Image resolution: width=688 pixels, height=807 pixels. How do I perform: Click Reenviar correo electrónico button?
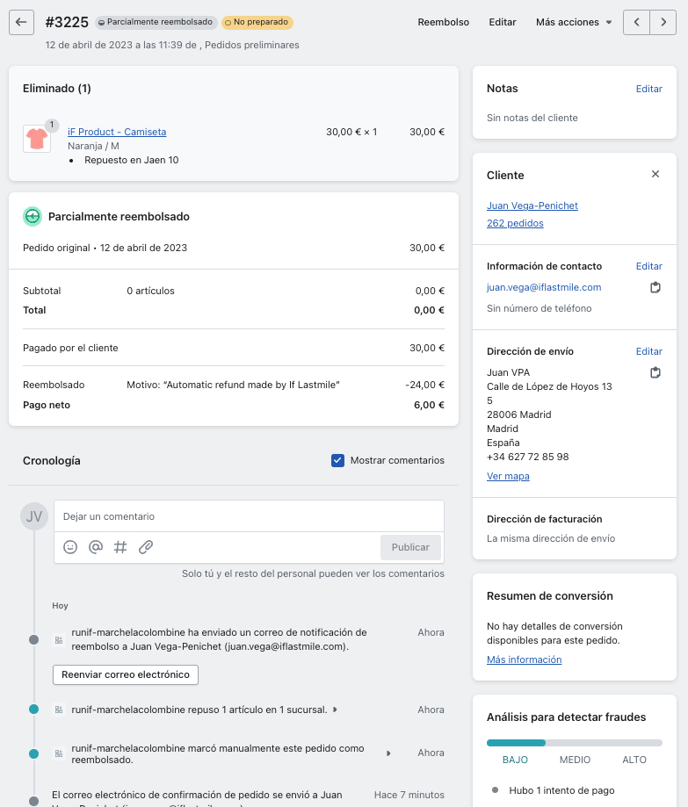[x=126, y=675]
